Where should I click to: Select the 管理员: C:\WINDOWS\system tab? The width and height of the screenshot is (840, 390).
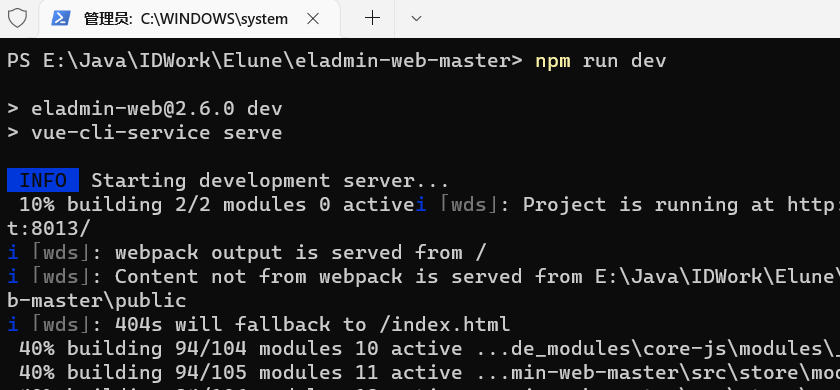[189, 19]
